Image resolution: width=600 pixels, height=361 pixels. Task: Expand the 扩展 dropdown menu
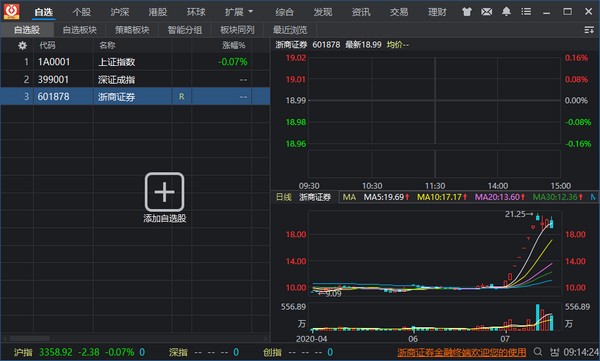tap(238, 12)
